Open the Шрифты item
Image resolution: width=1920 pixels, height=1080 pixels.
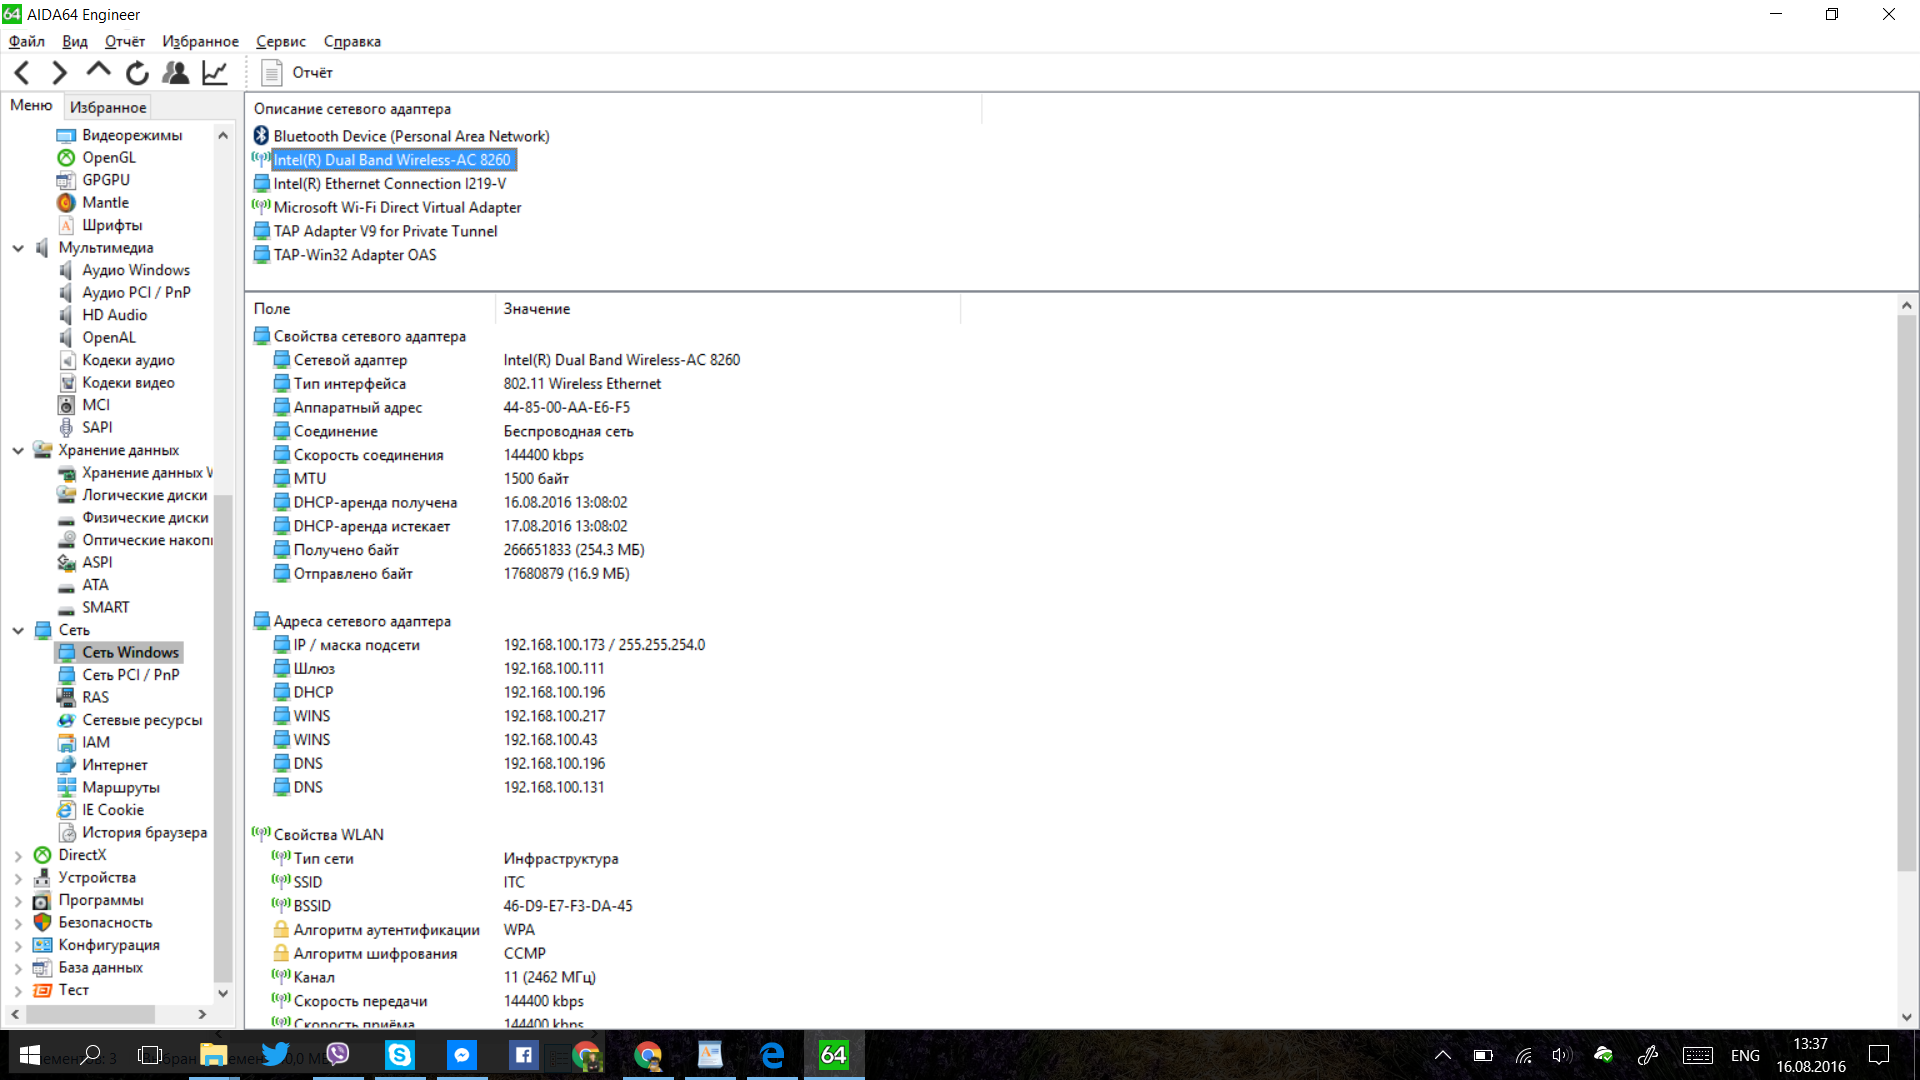112,225
